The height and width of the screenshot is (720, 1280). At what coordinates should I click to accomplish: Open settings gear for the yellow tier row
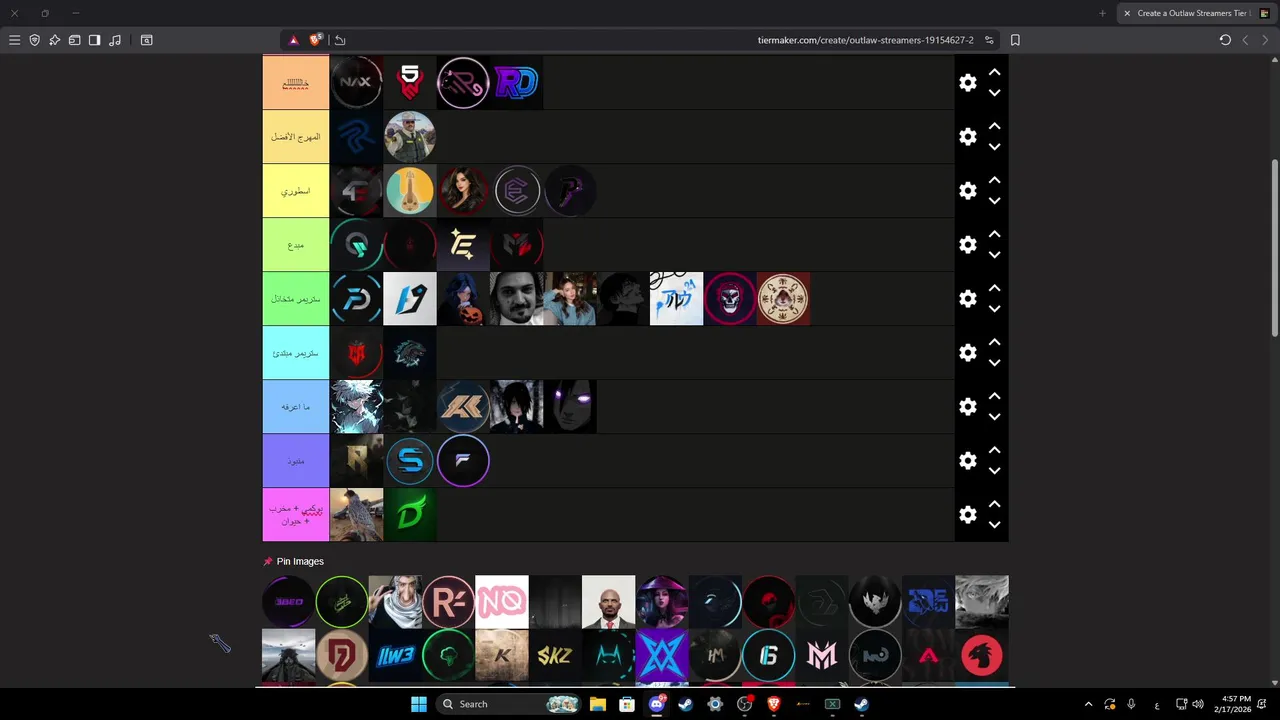point(967,191)
